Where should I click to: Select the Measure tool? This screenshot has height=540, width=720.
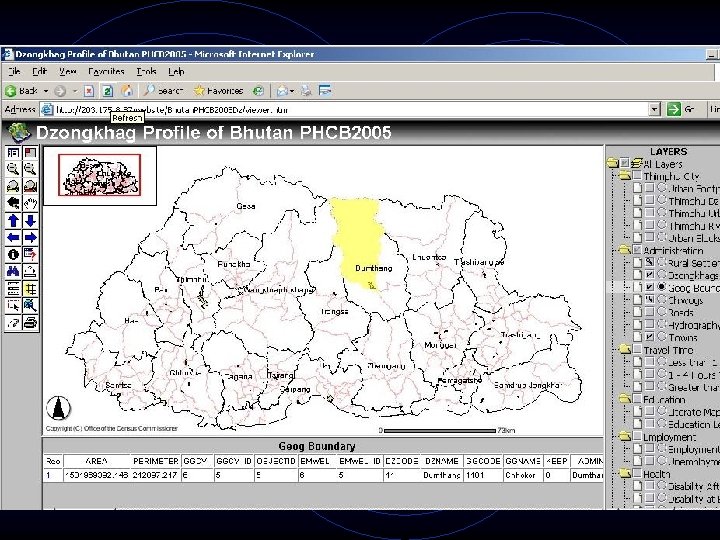[x=30, y=271]
